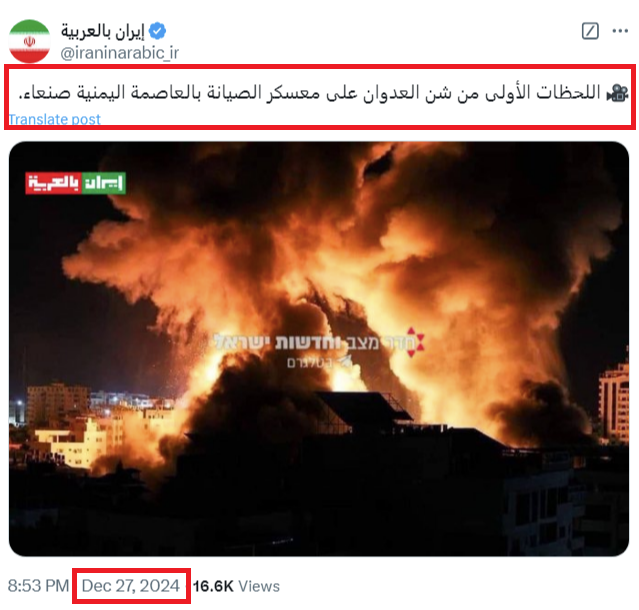Click the Translate post link

(x=55, y=119)
